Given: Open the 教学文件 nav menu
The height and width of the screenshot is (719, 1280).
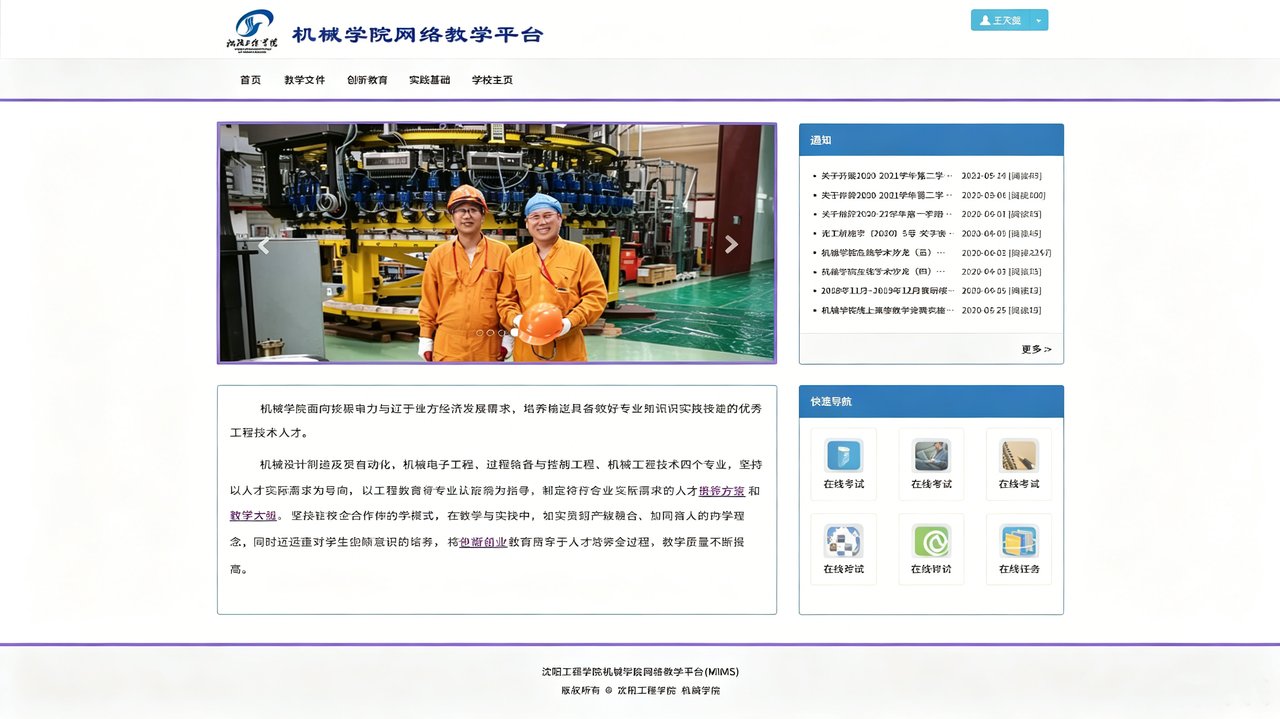Looking at the screenshot, I should [304, 80].
